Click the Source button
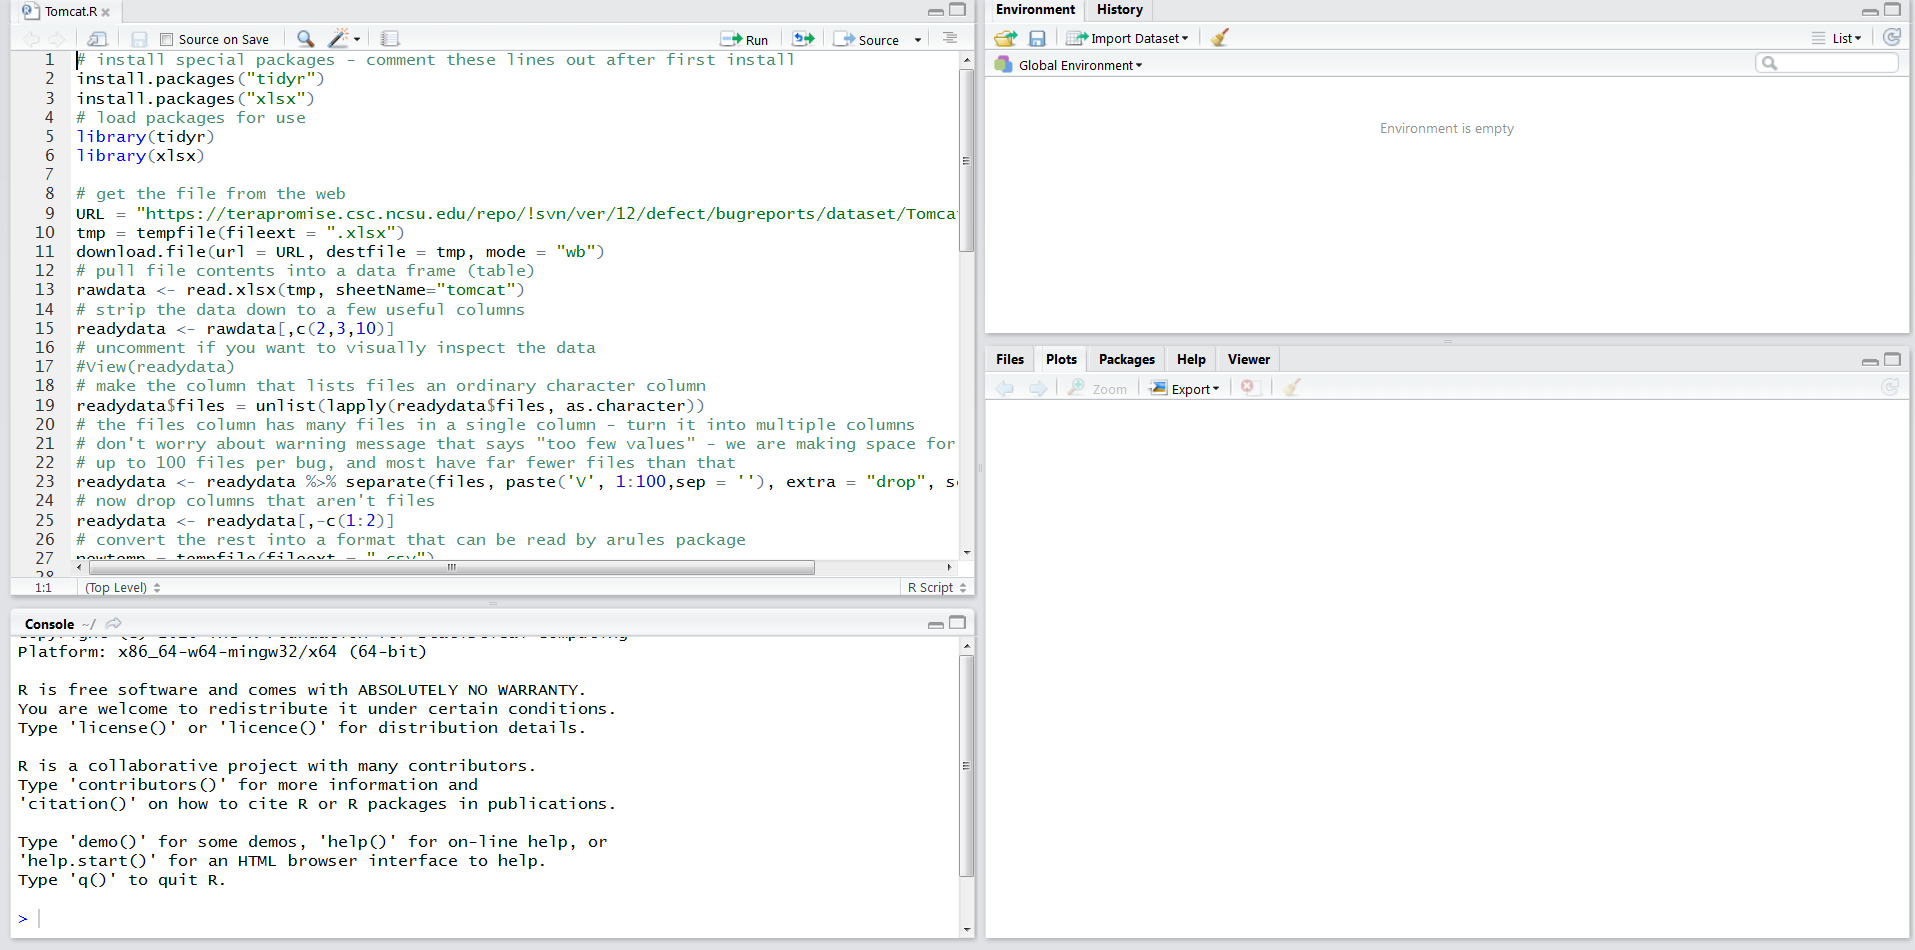Screen dimensions: 1915x950 click(867, 39)
